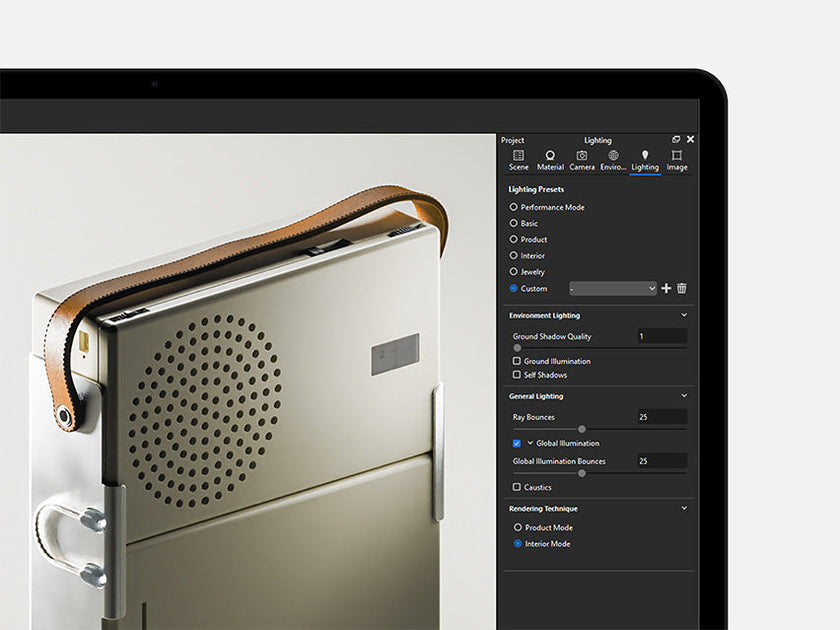This screenshot has height=630, width=840.
Task: Select the Lighting bulb icon
Action: pos(645,157)
